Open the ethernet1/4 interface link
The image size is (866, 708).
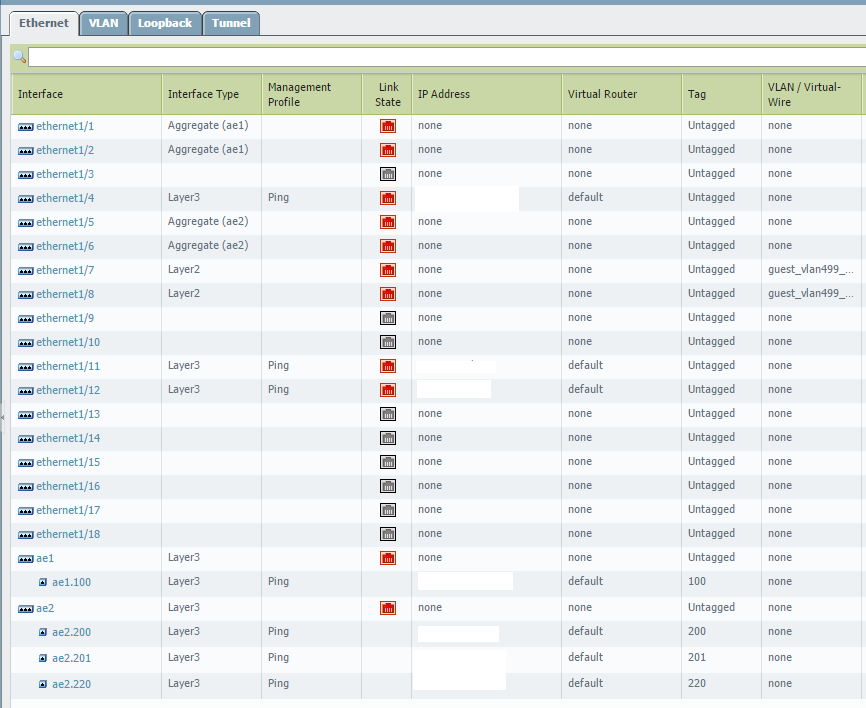[x=65, y=198]
